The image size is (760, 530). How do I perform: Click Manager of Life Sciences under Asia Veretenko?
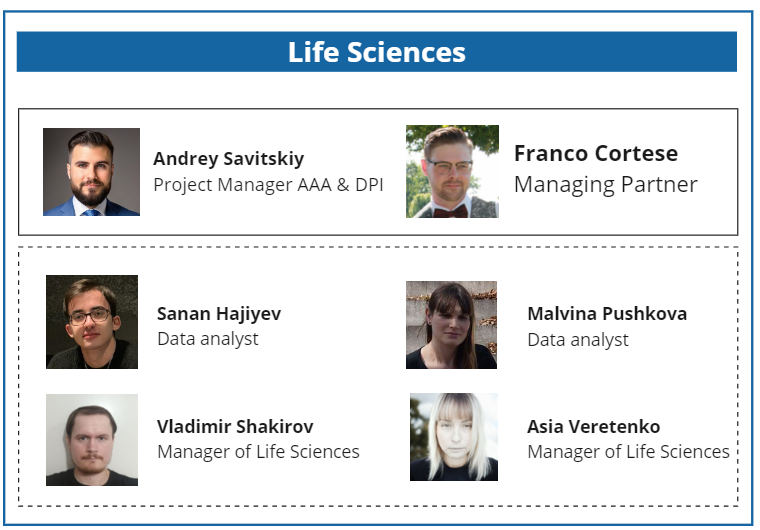coord(628,452)
